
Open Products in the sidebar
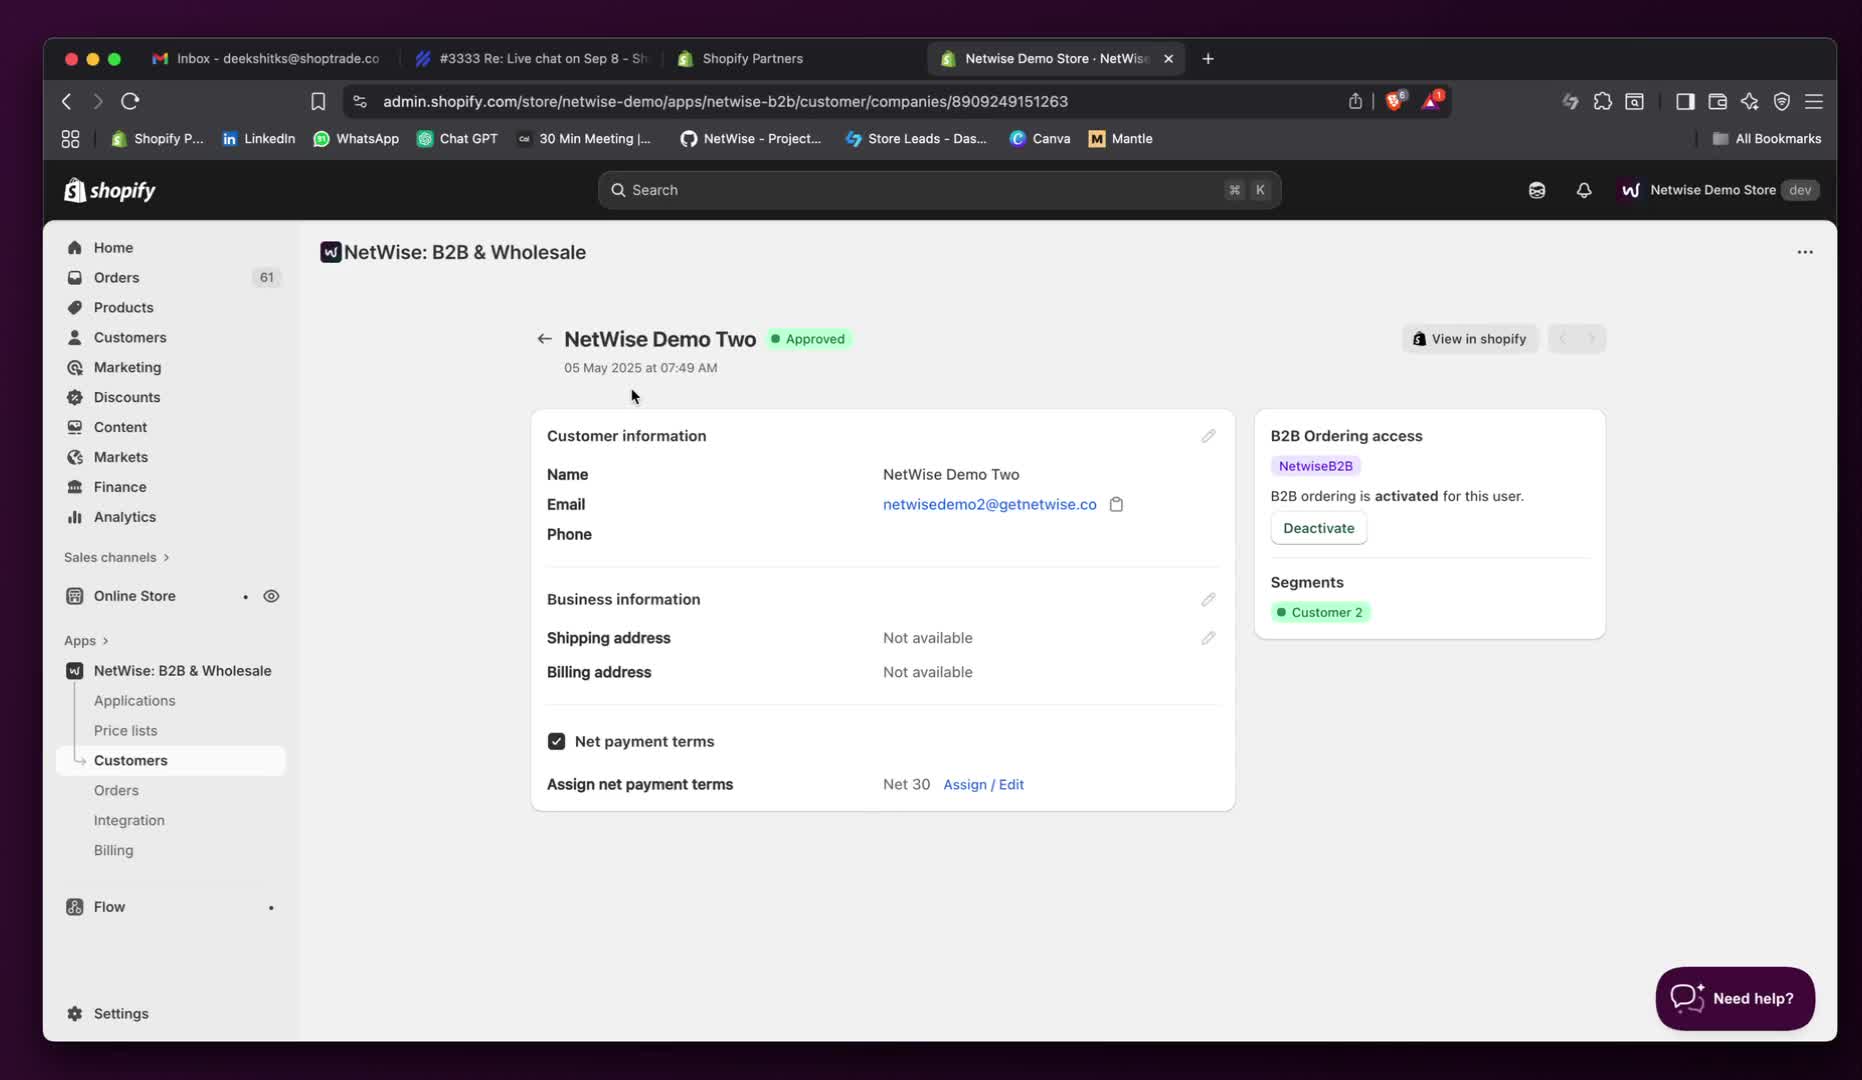(x=171, y=308)
